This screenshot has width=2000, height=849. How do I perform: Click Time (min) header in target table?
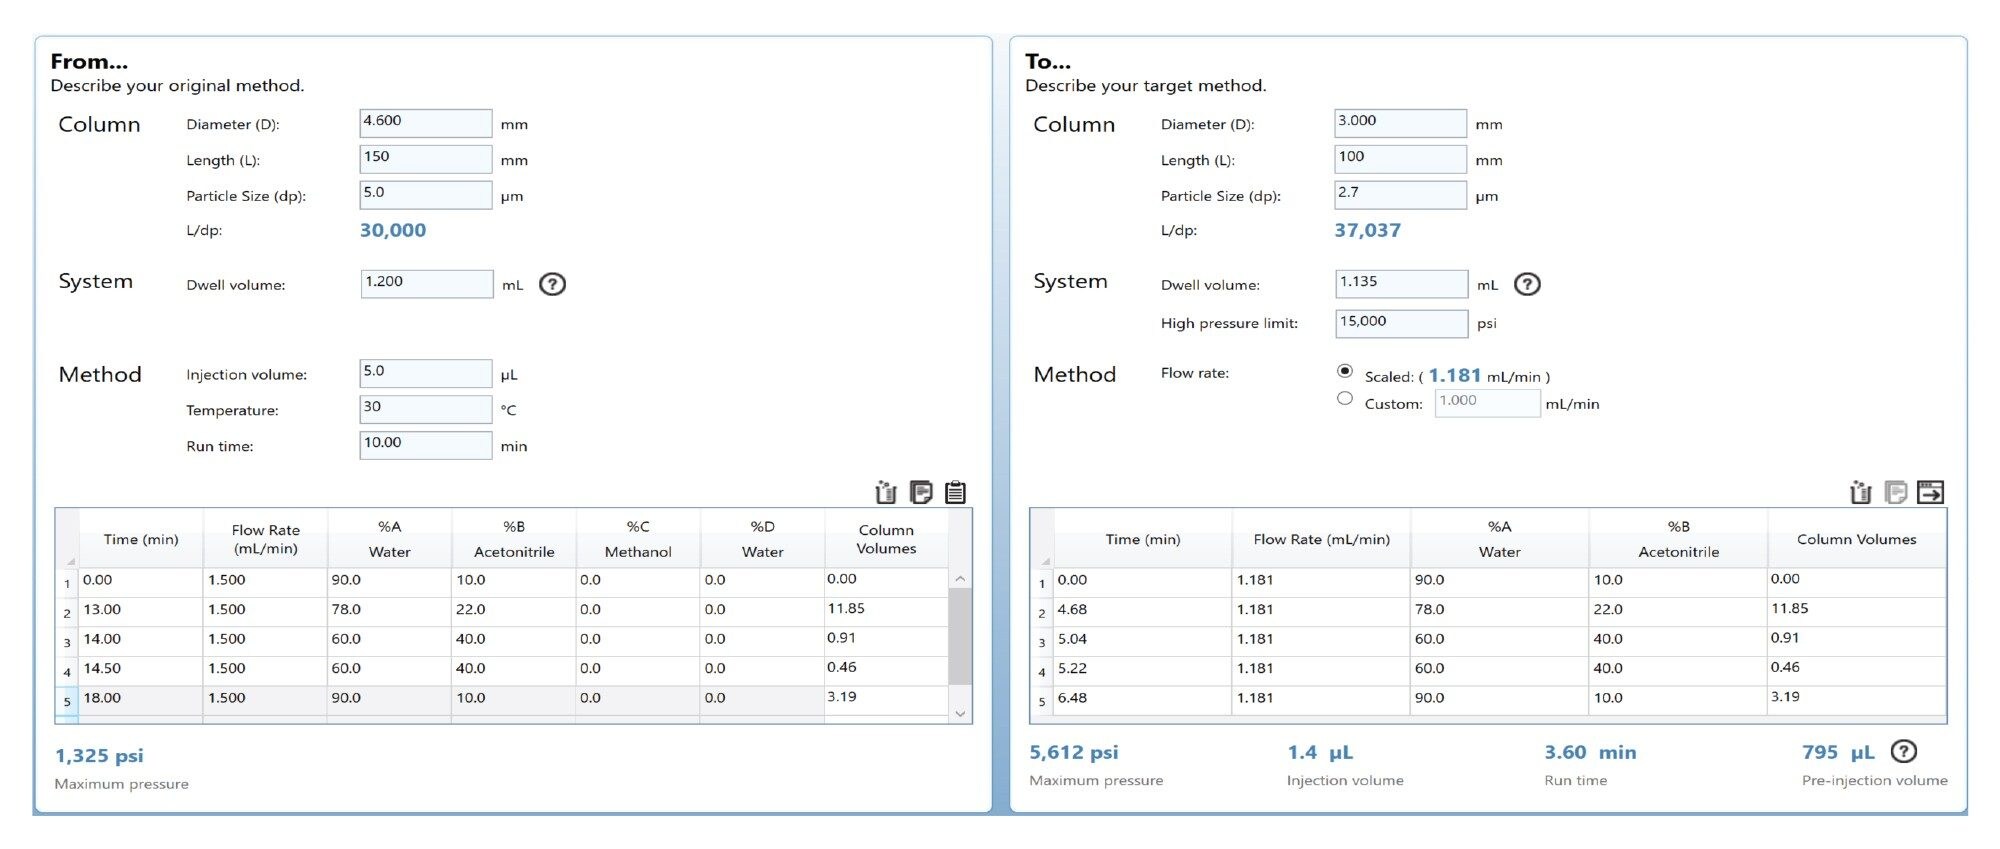click(1143, 539)
